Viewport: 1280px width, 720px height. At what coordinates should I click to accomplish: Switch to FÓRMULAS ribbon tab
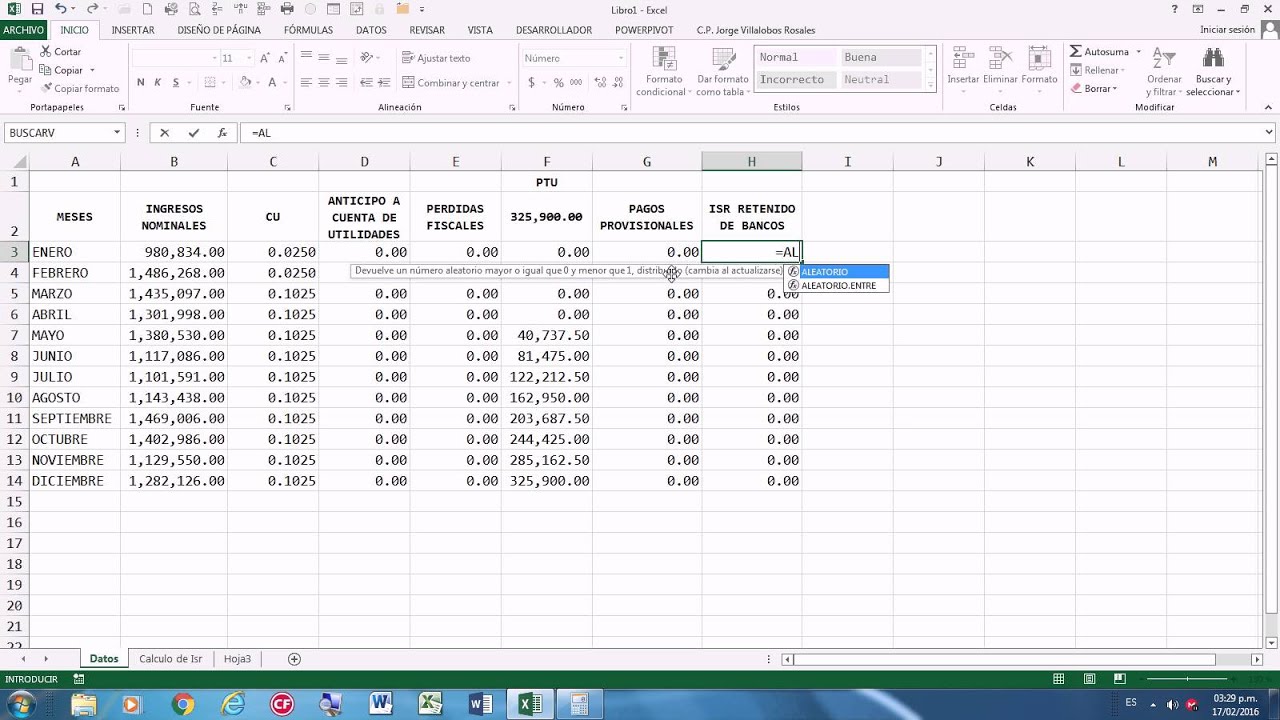tap(308, 30)
